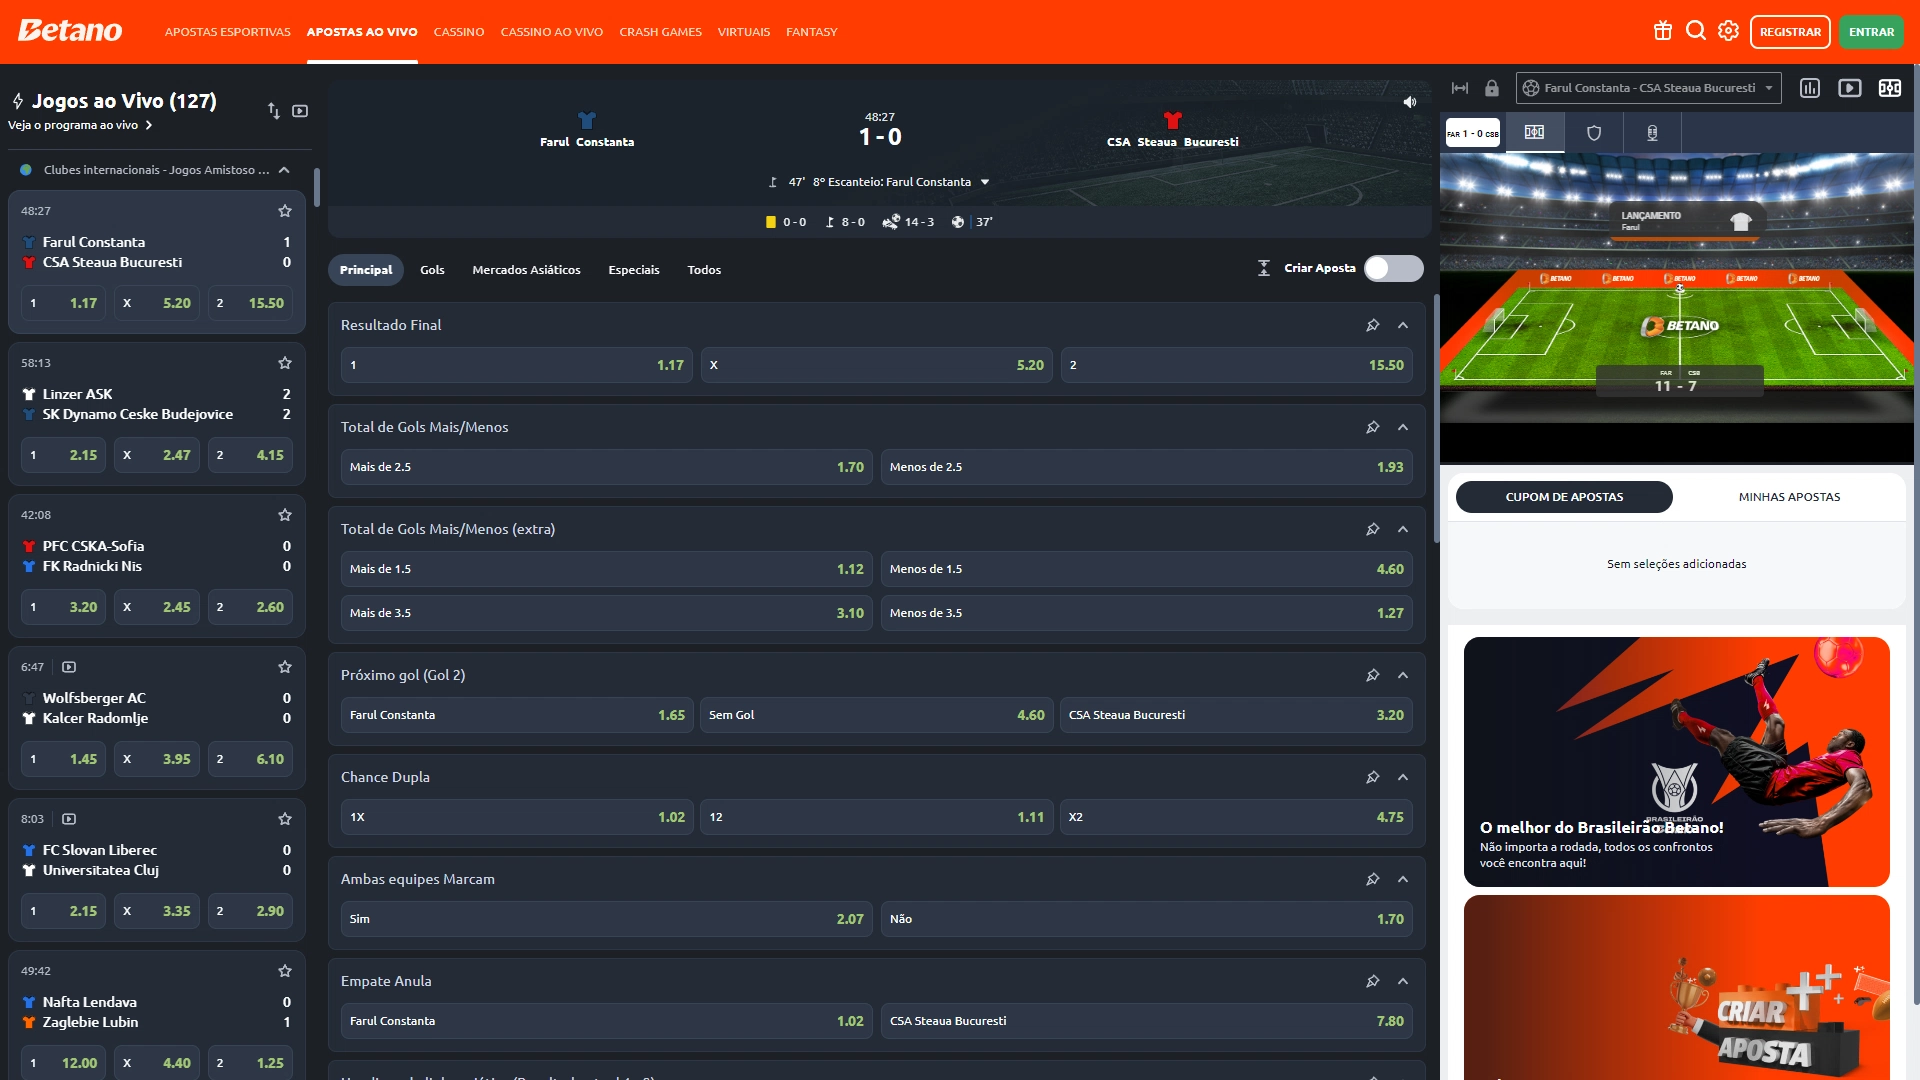Click the left sidebar scrollbar
1920x1080 pixels.
pyautogui.click(x=317, y=187)
